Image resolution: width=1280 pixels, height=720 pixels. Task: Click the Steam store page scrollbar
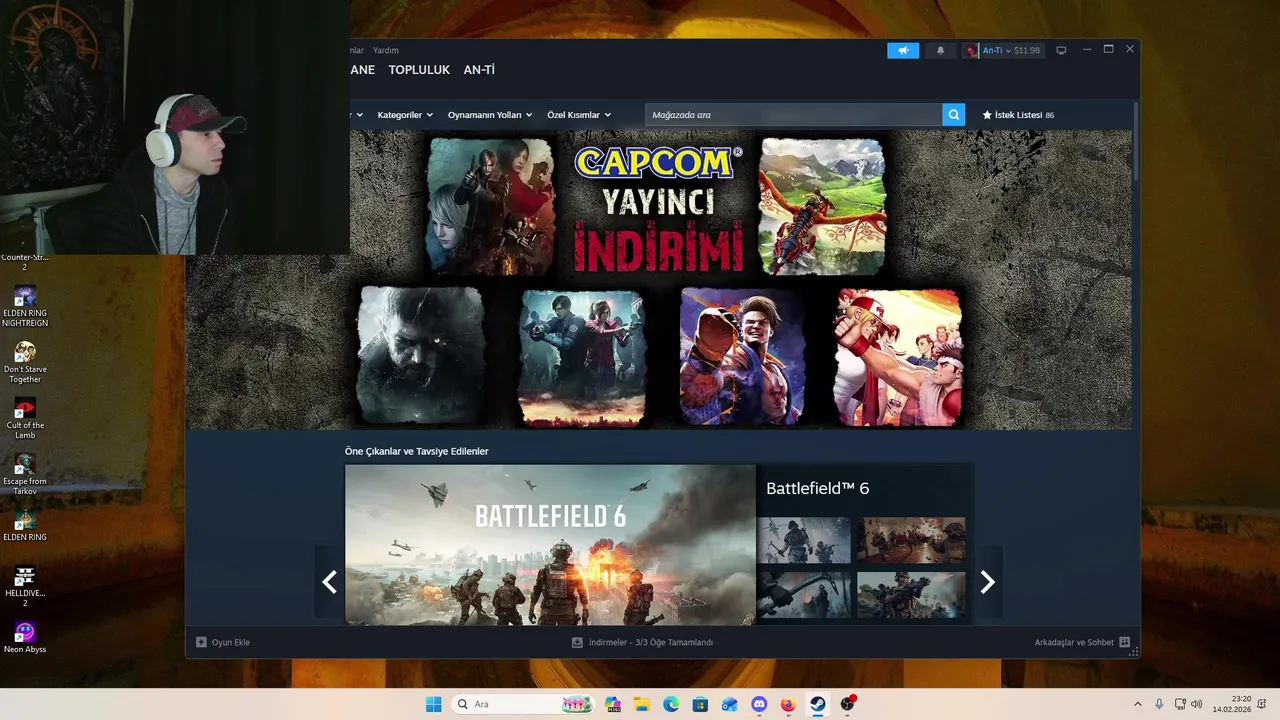click(x=1135, y=140)
